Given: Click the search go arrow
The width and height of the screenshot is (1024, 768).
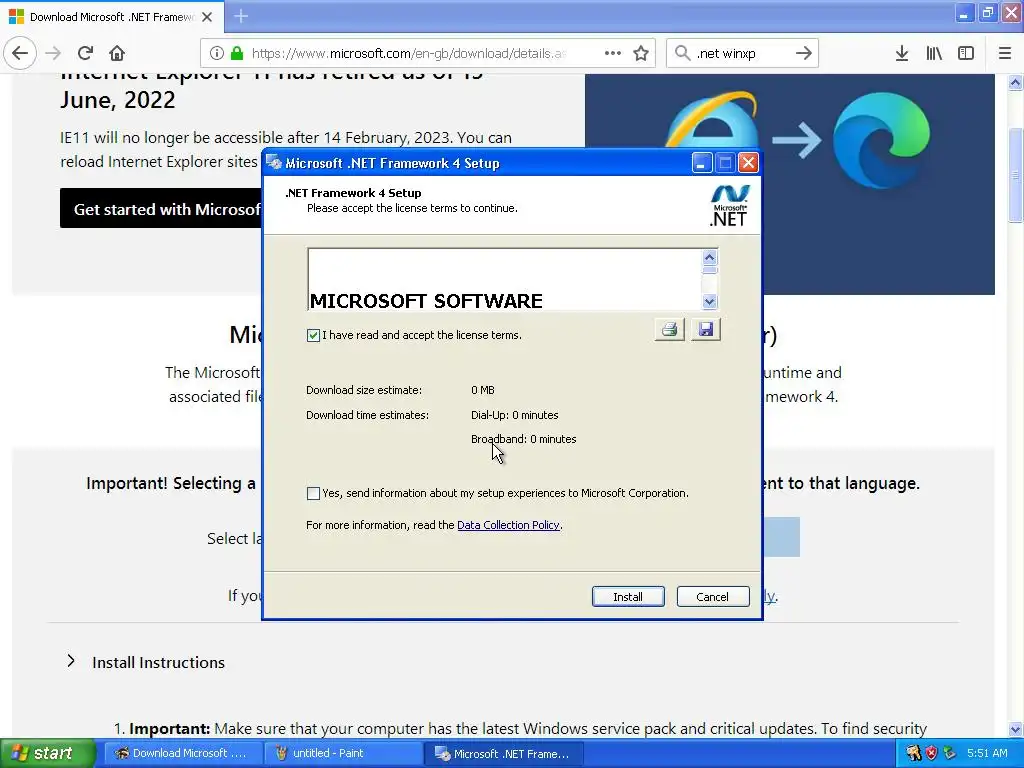Looking at the screenshot, I should (804, 54).
